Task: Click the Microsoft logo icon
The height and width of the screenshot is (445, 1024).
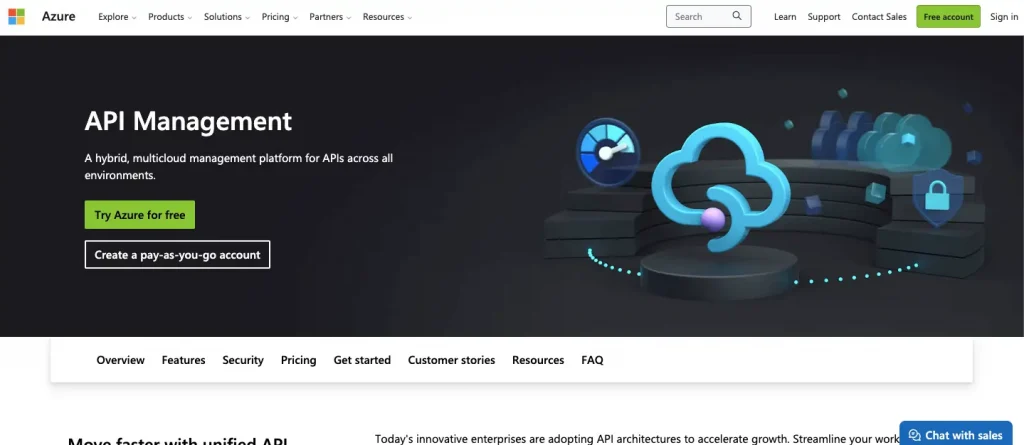Action: (x=16, y=16)
